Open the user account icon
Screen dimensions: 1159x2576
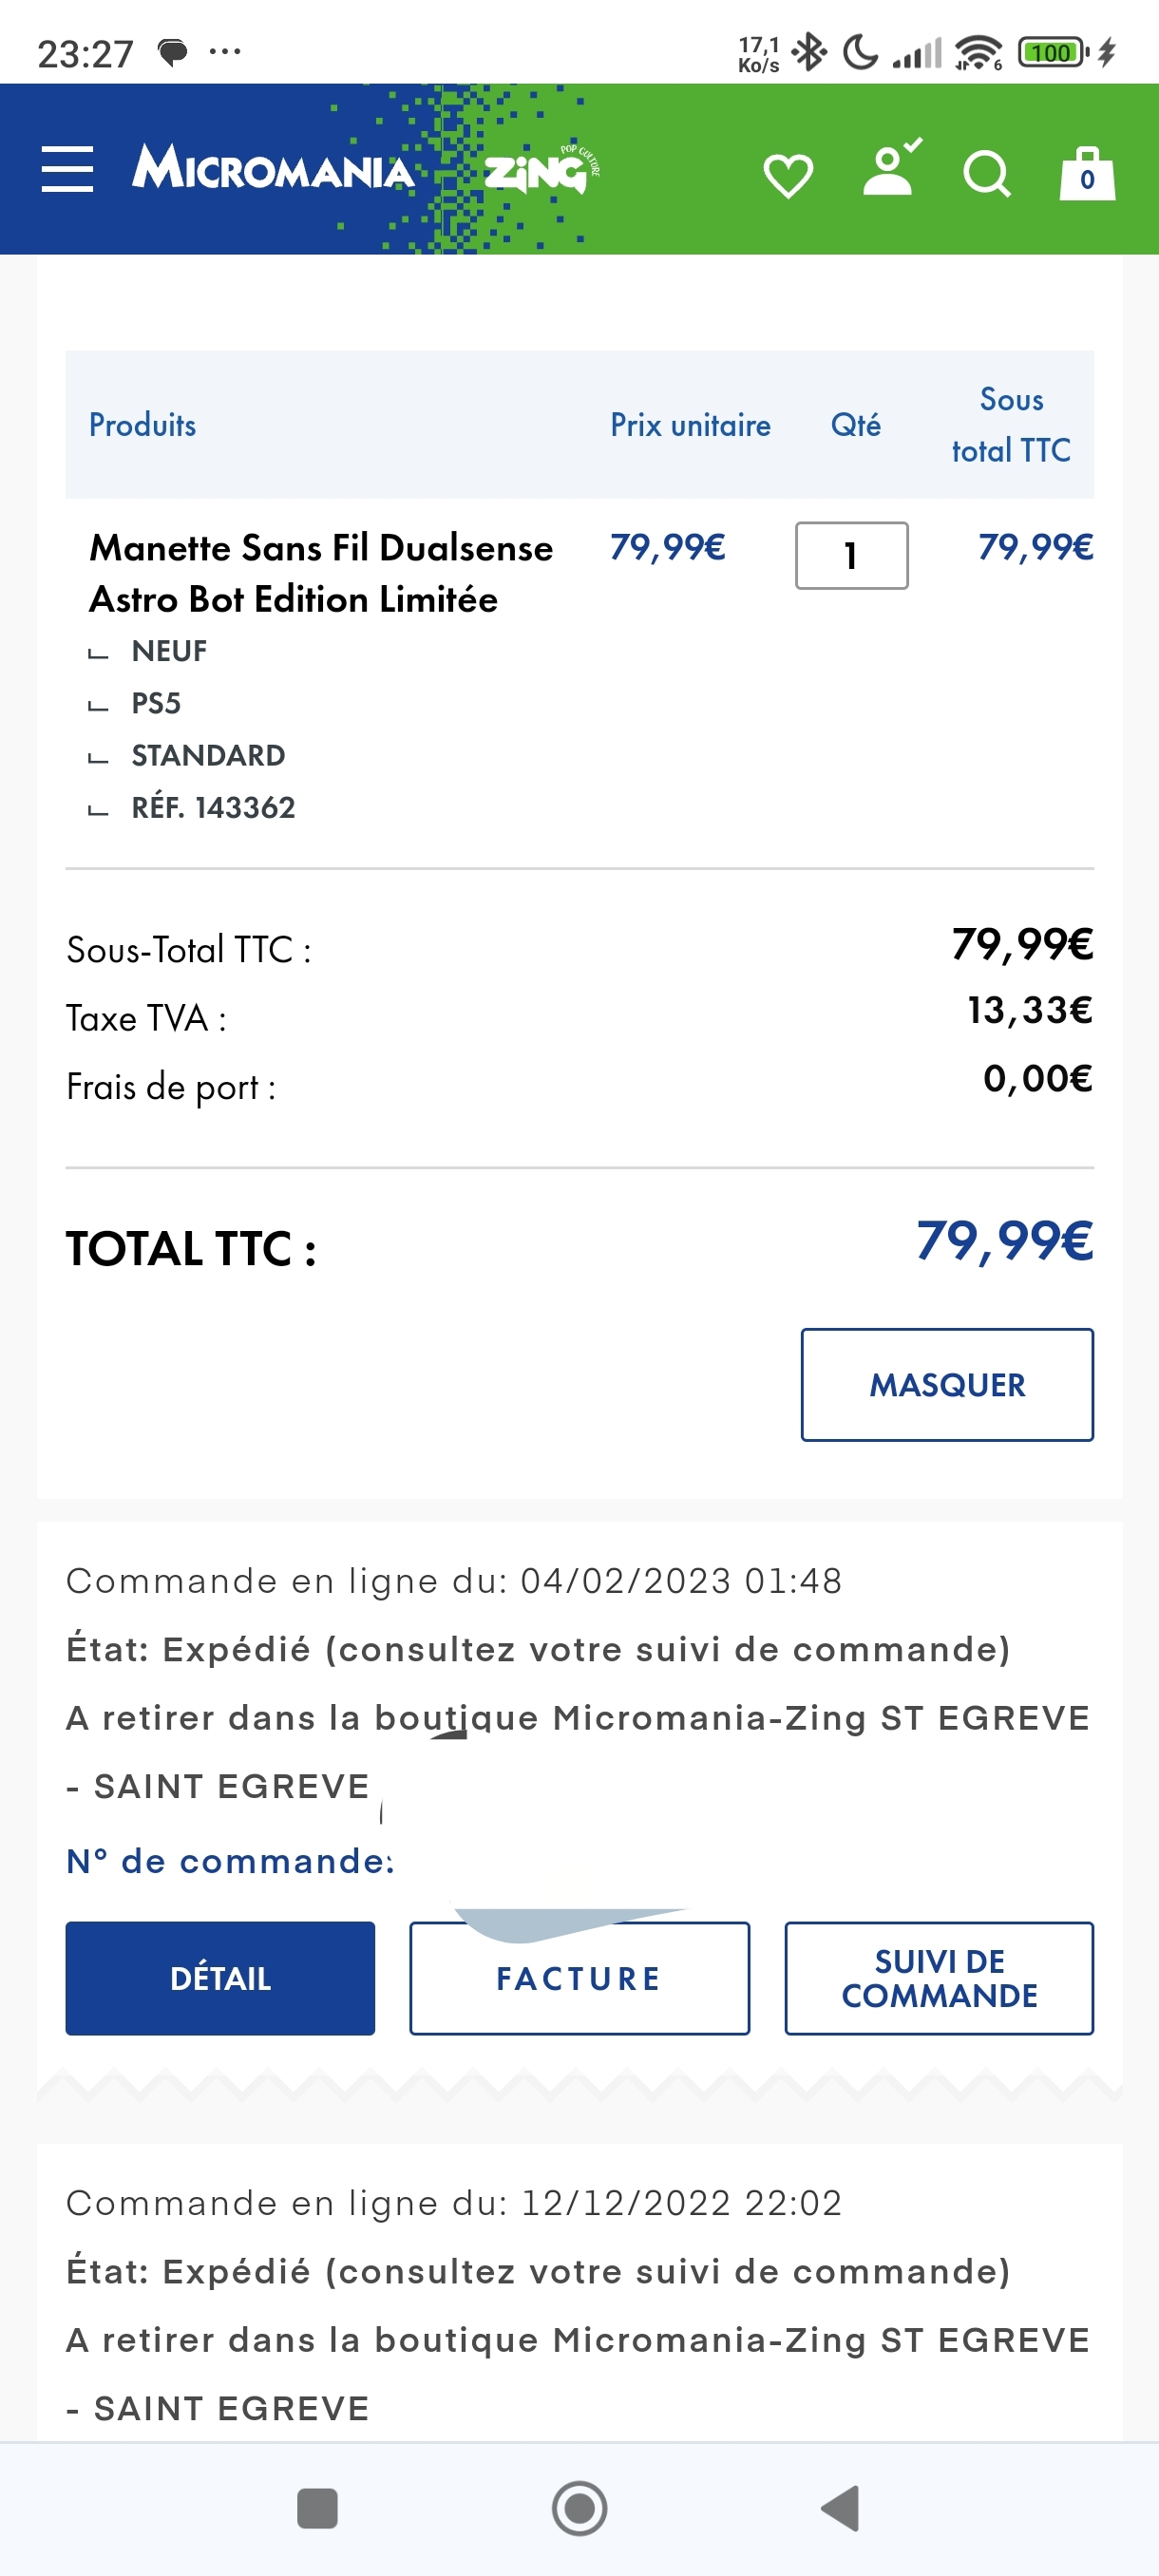[889, 170]
